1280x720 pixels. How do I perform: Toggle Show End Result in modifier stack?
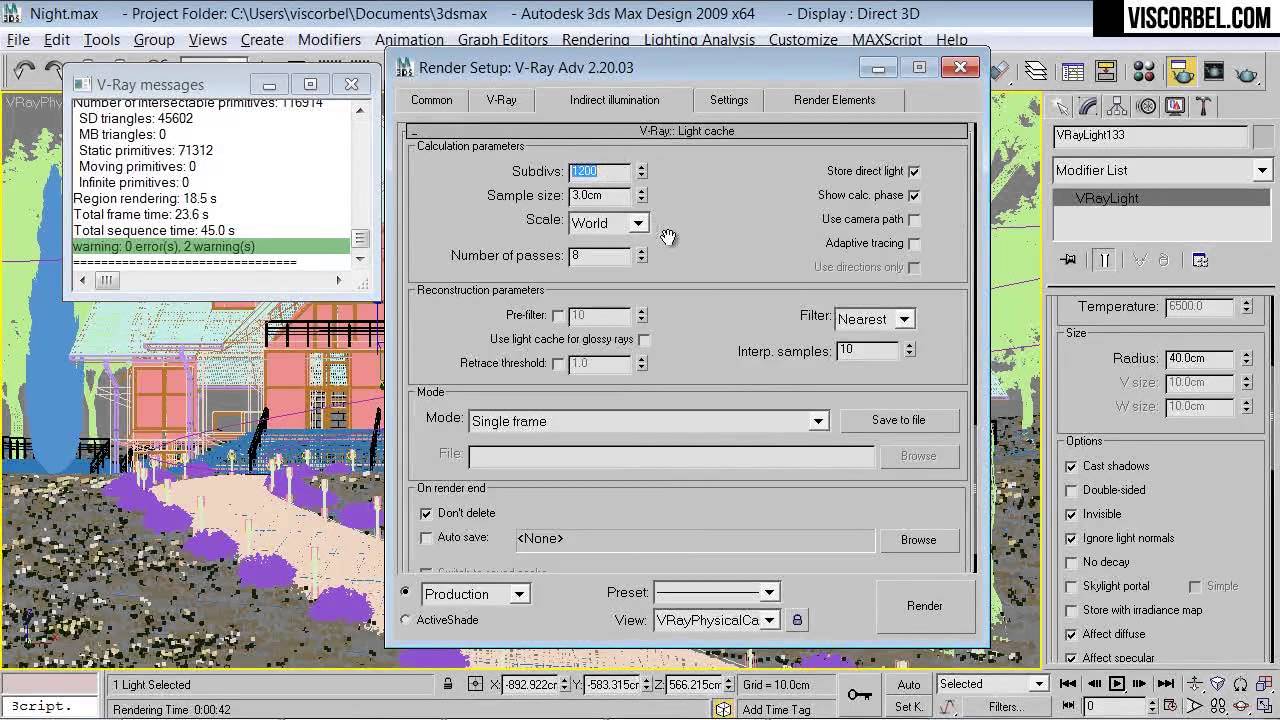[1104, 260]
